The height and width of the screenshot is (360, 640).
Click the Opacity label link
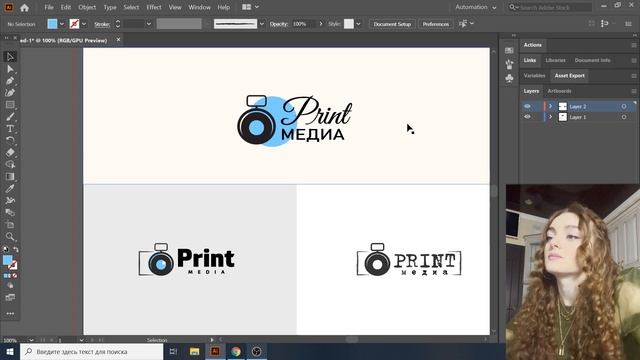tap(279, 24)
